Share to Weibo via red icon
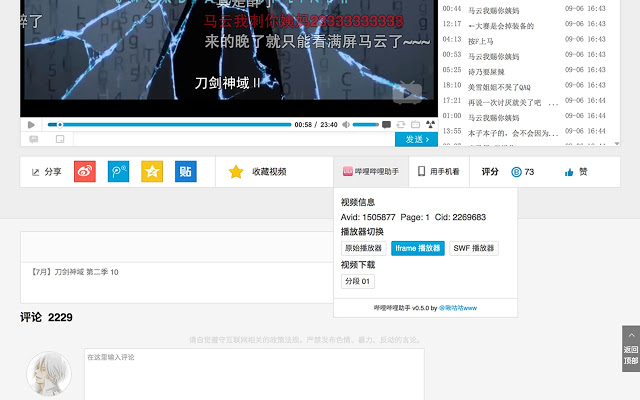 coord(85,172)
